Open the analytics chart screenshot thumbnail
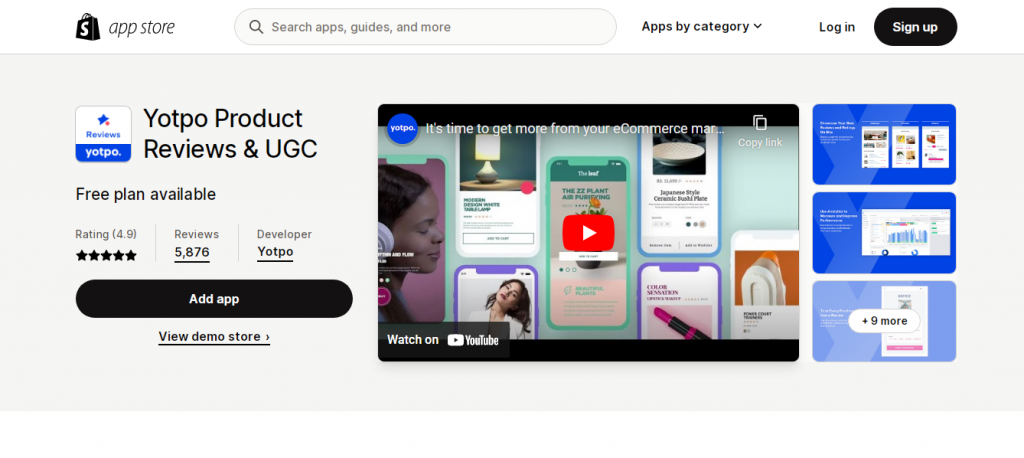The image size is (1024, 458). [884, 233]
